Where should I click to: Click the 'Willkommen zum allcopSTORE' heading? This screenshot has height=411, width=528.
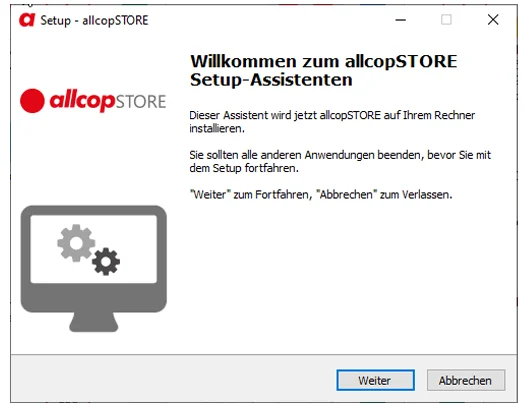[323, 62]
